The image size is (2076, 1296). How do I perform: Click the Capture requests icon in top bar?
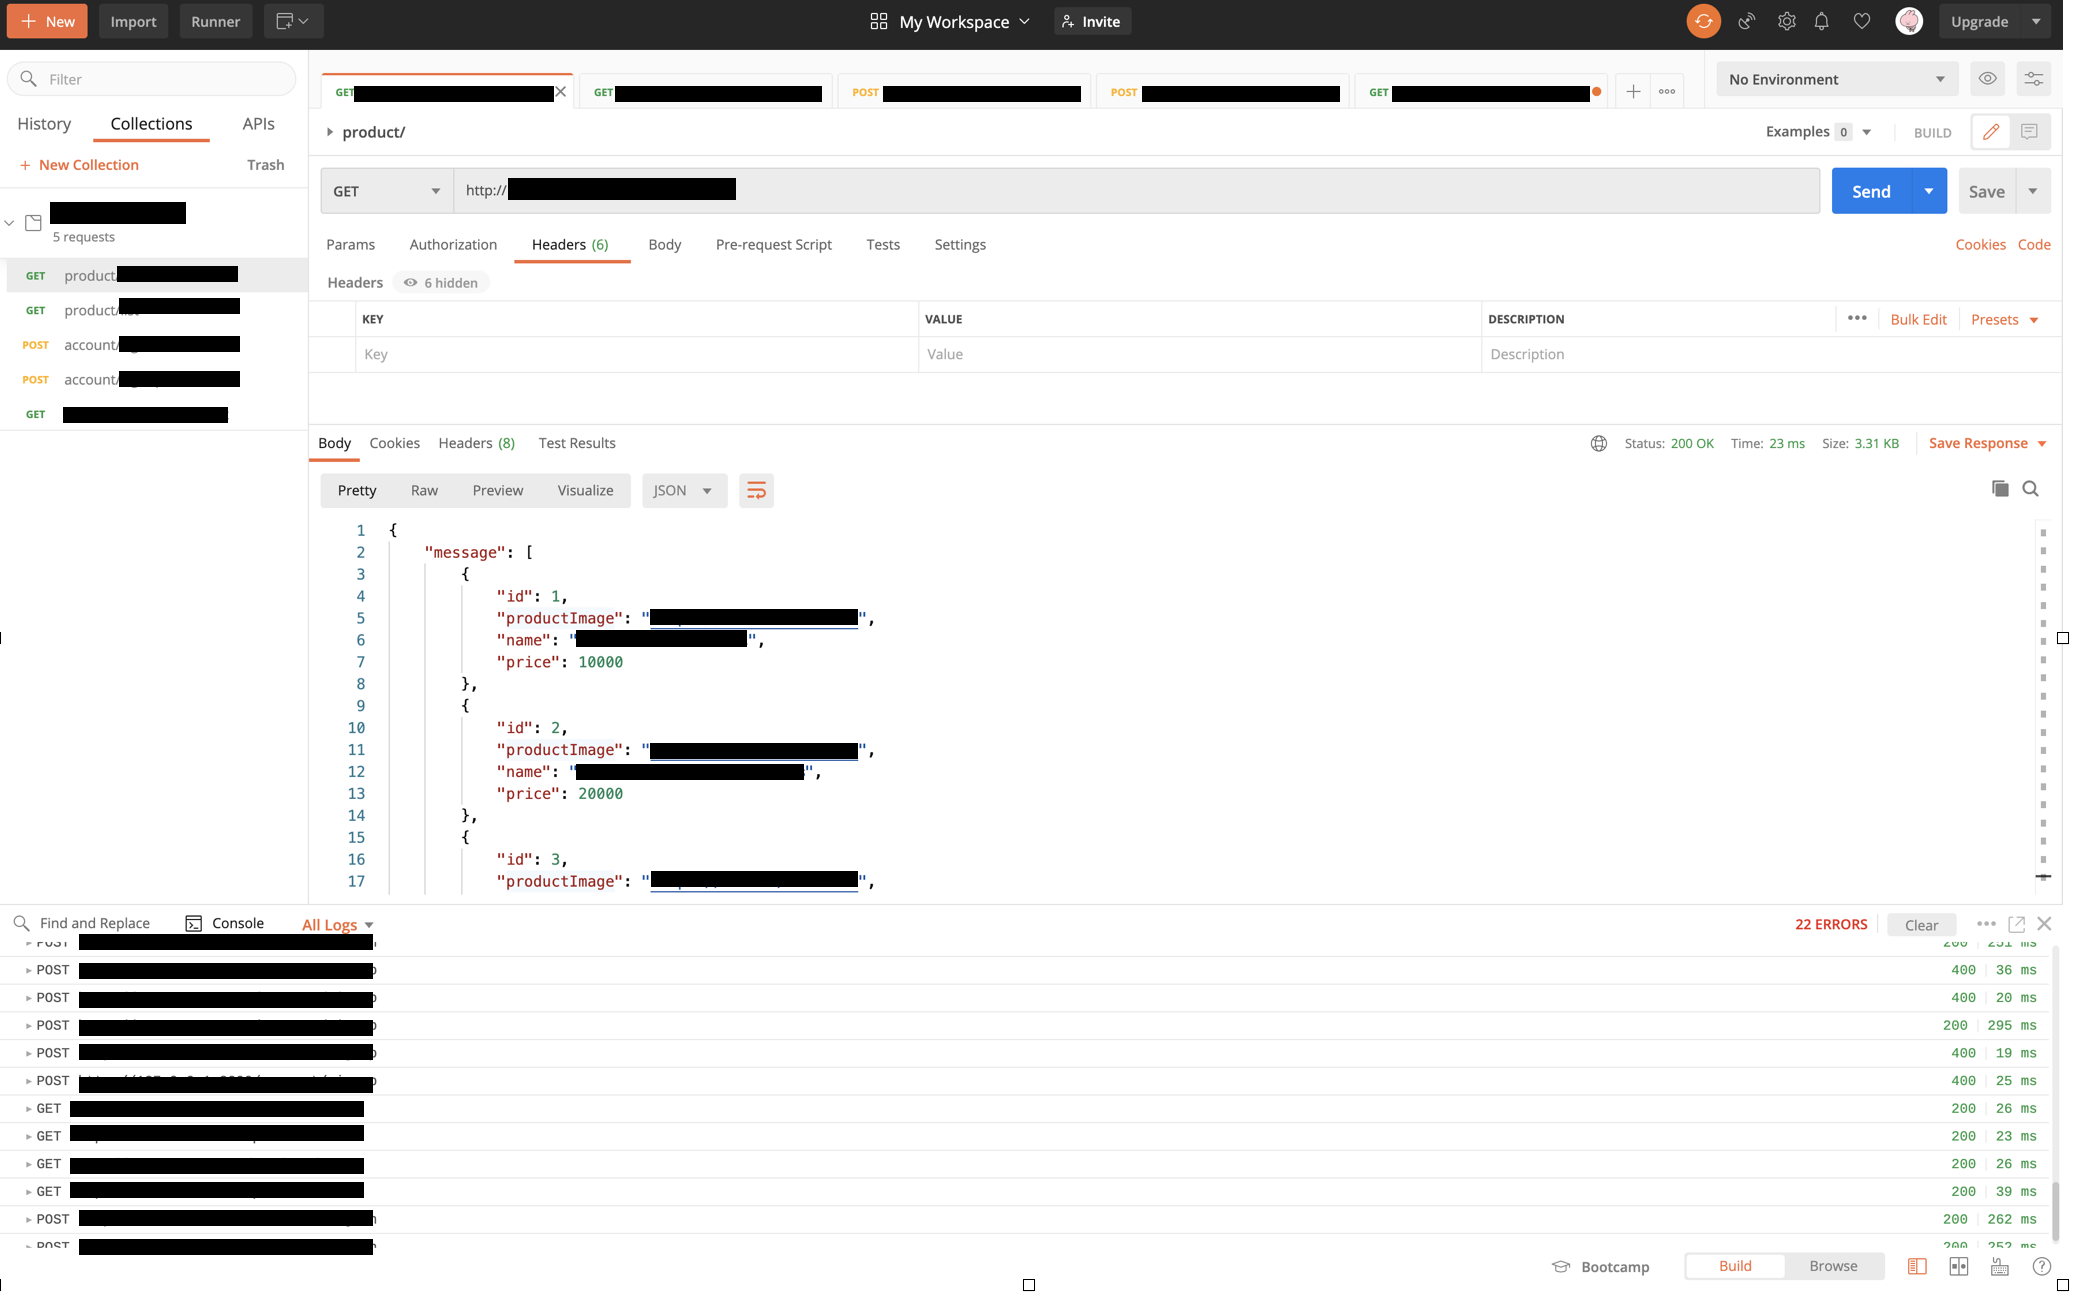click(x=1746, y=21)
